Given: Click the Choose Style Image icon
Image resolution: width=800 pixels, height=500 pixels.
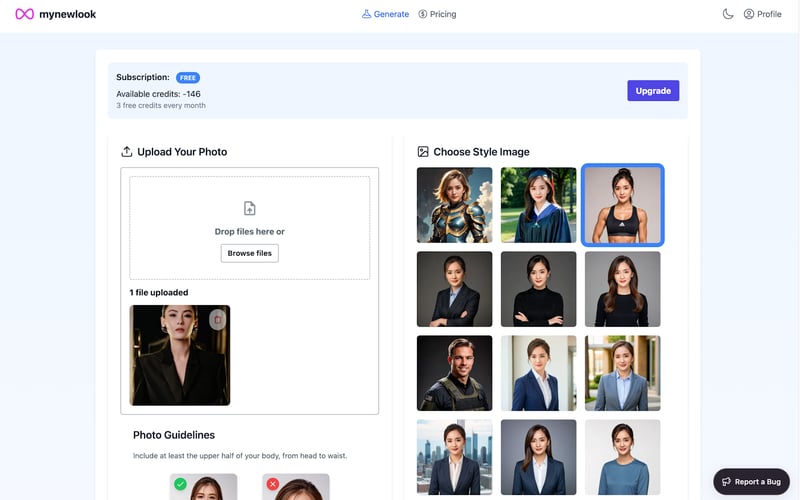Looking at the screenshot, I should [x=423, y=152].
